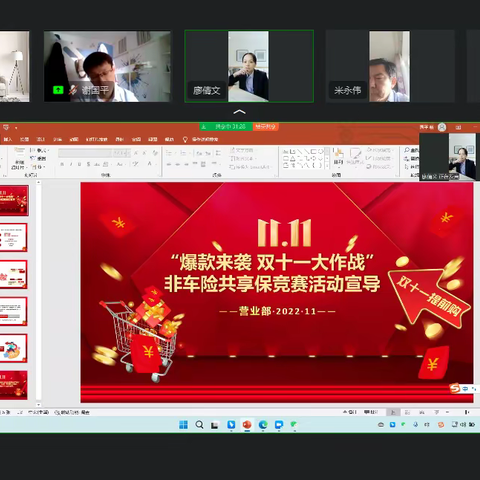Toggle Italic formatting in the ribbon
Screen dimensions: 480x480
point(71,164)
